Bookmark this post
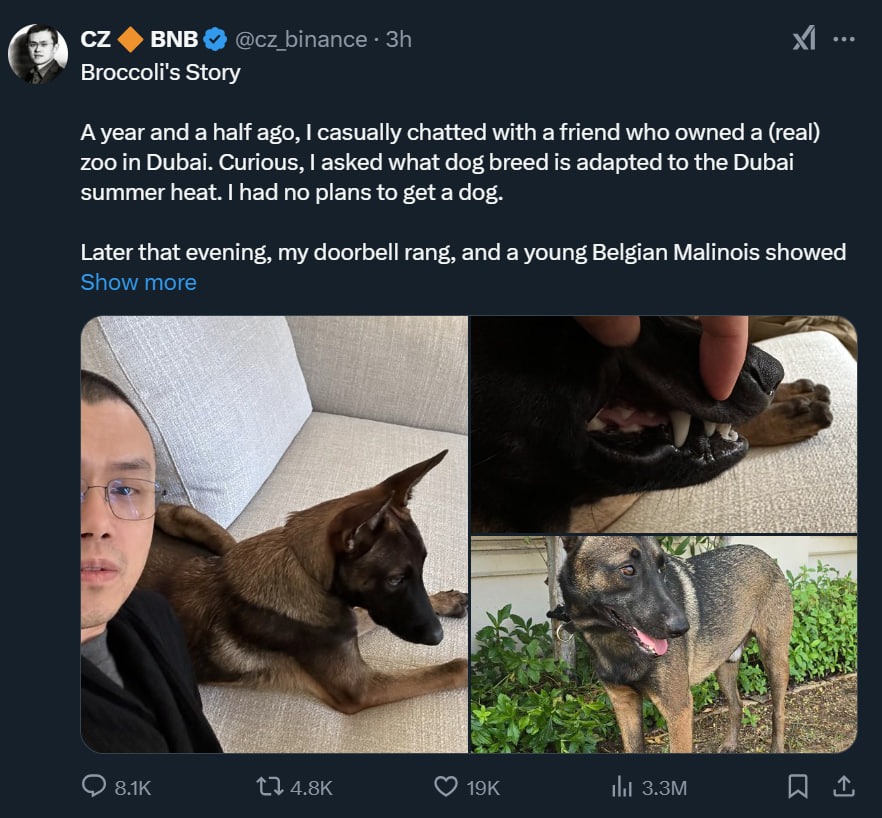Viewport: 882px width, 818px height. click(x=798, y=787)
